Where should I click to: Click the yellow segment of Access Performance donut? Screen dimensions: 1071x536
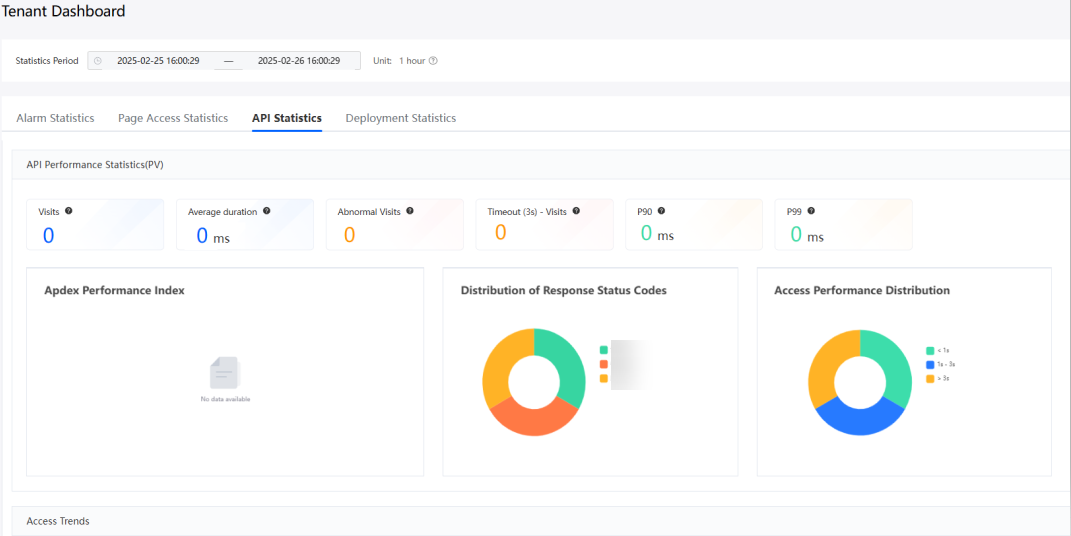click(823, 363)
